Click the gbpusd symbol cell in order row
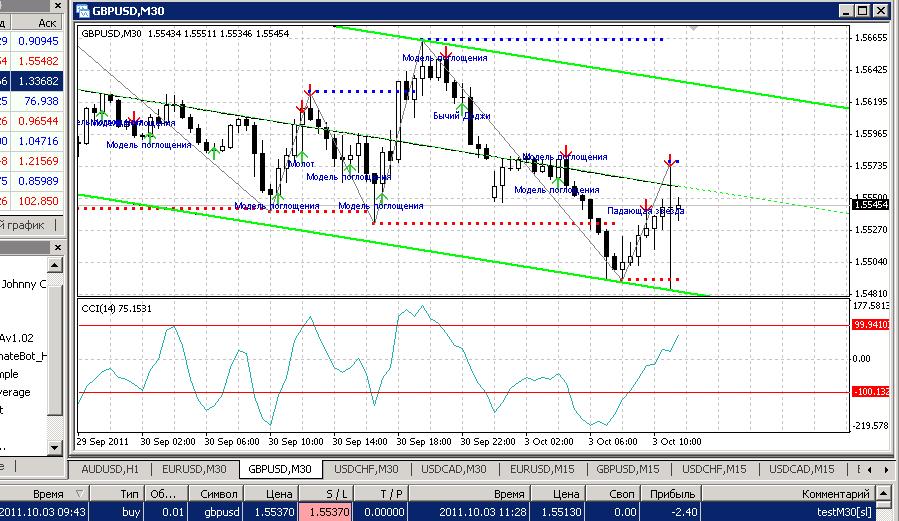This screenshot has width=899, height=521. coord(218,511)
